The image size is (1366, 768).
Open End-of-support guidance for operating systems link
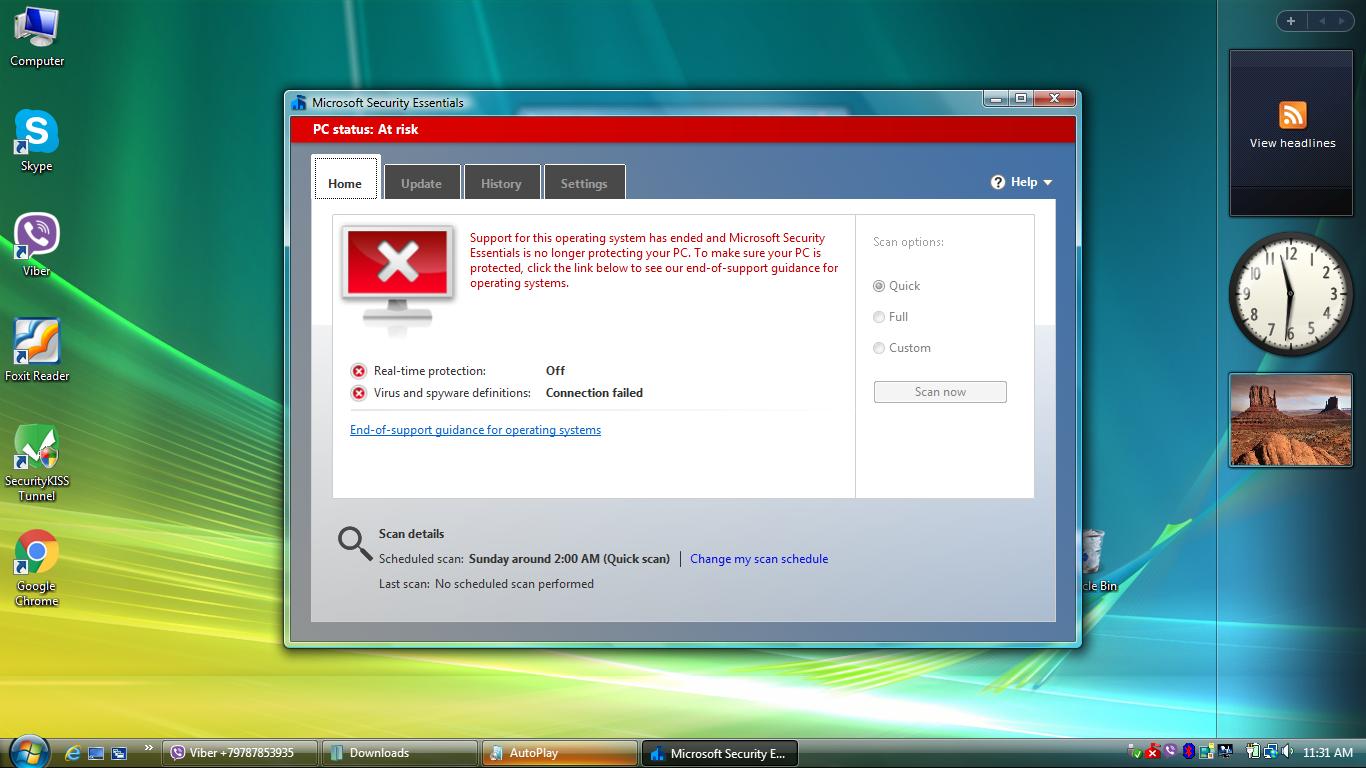[475, 430]
